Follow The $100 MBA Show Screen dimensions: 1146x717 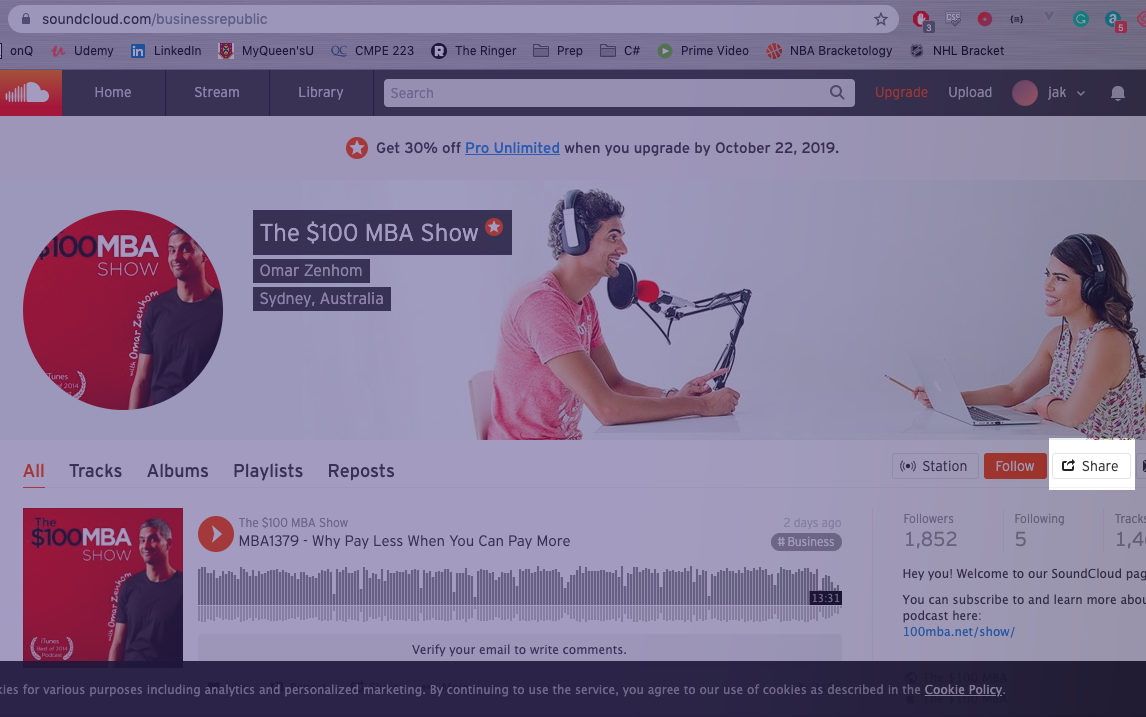tap(1015, 466)
